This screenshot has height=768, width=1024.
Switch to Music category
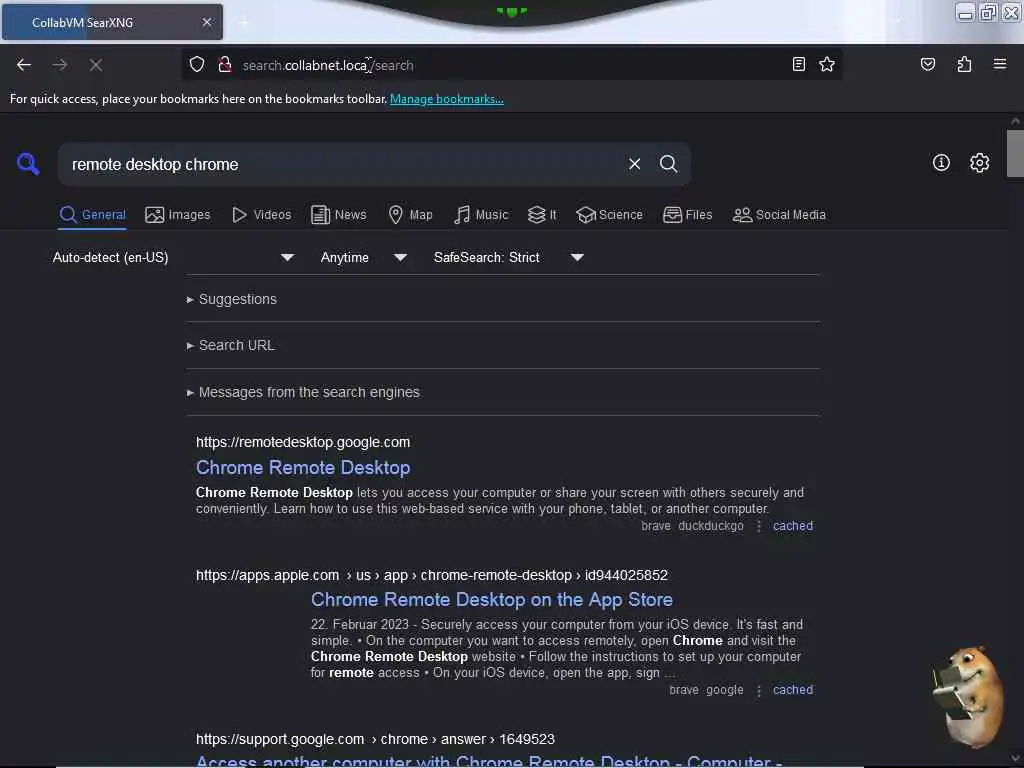(x=481, y=215)
